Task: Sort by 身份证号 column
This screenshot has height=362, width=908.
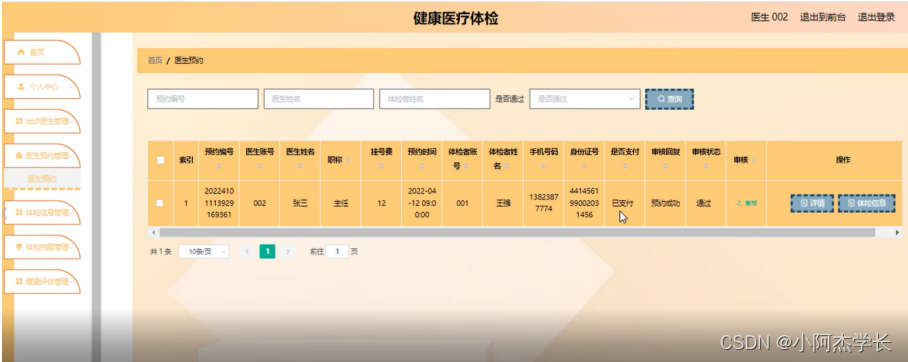Action: [584, 166]
